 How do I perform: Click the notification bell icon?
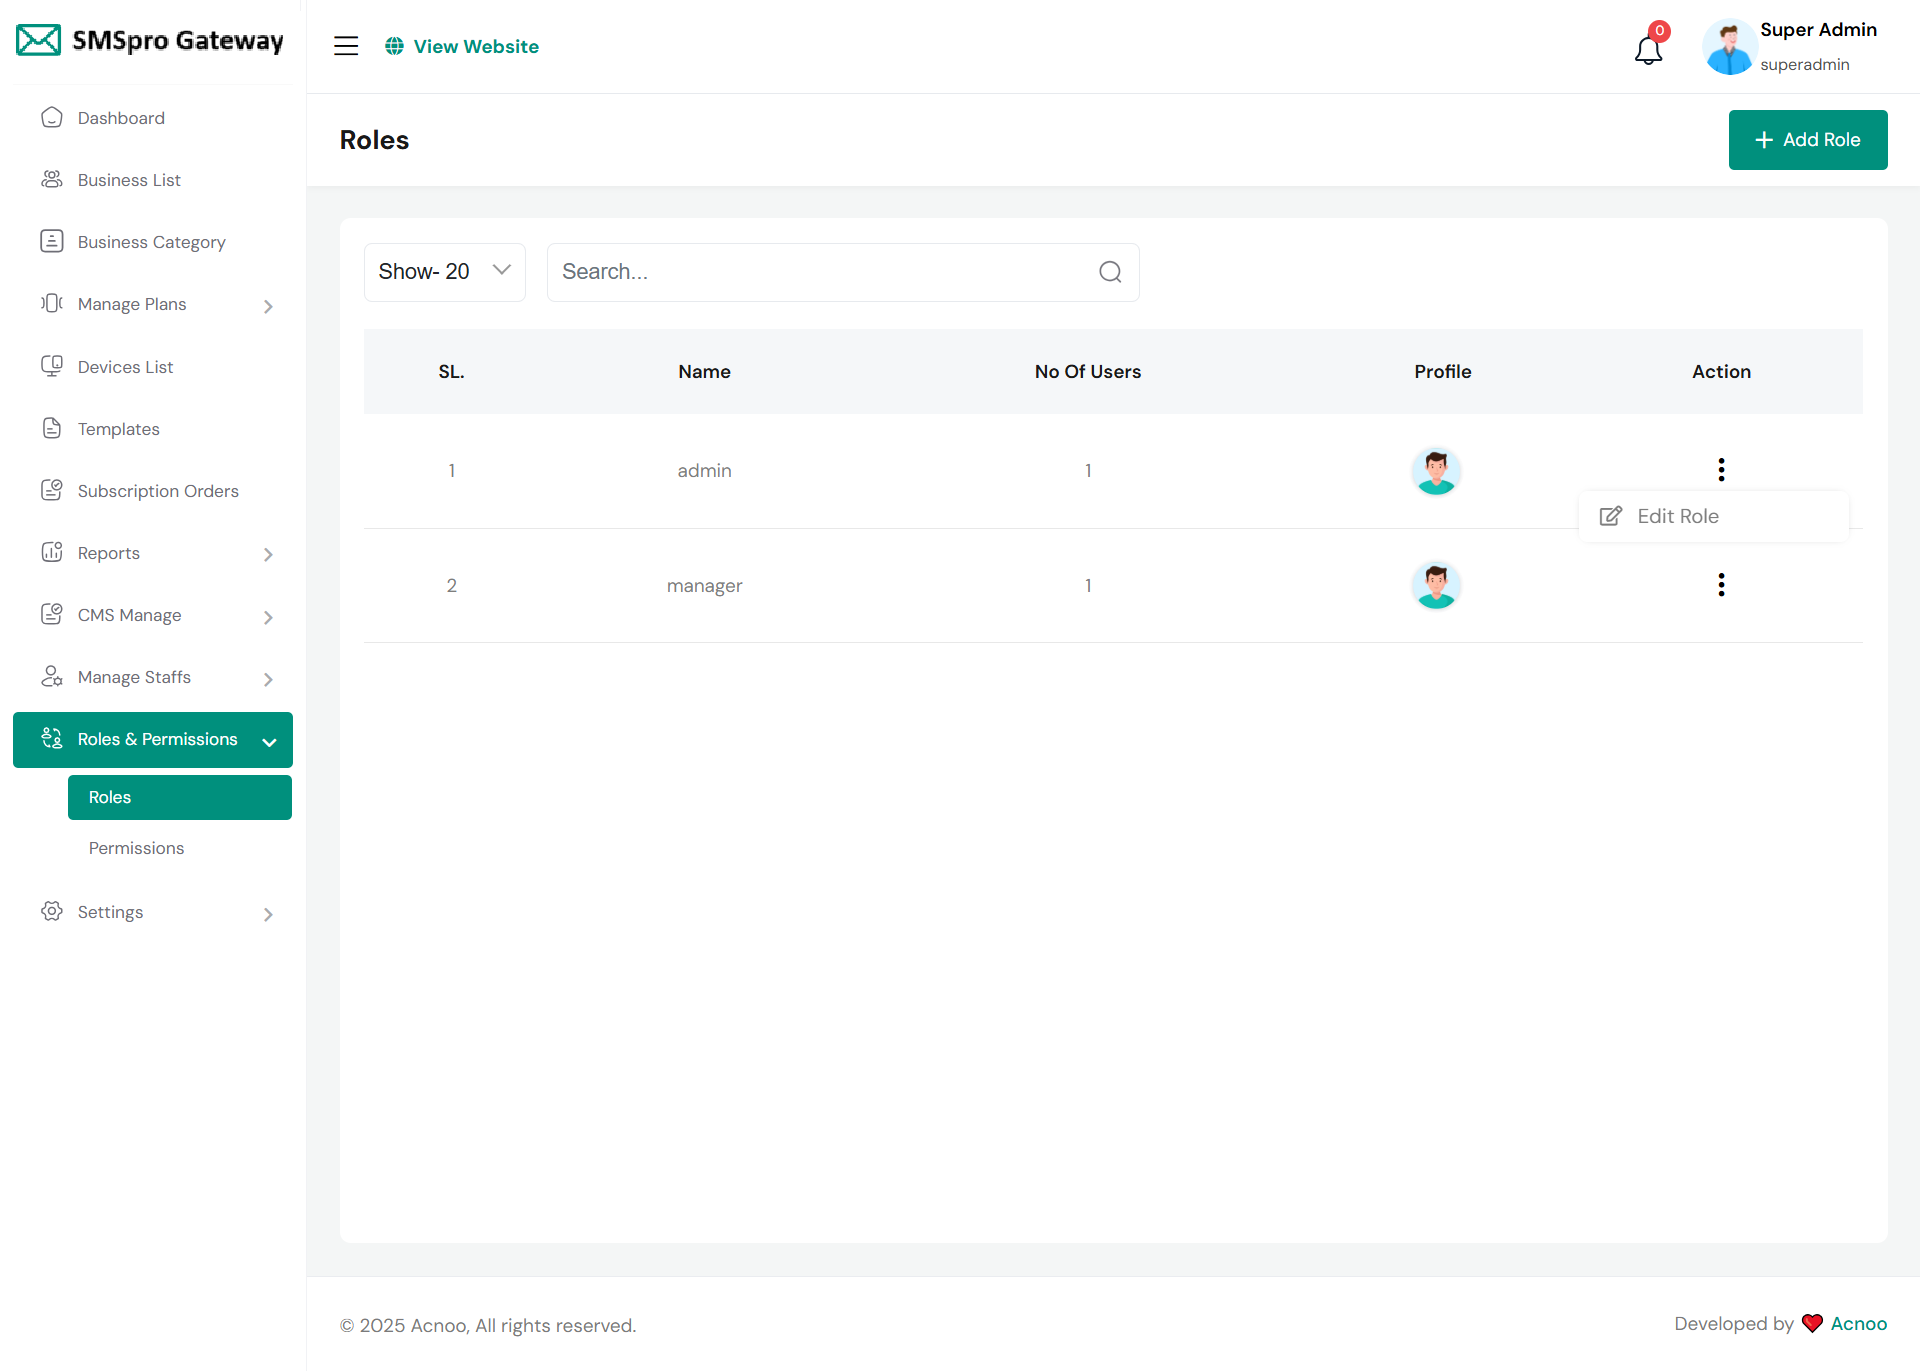[x=1648, y=48]
